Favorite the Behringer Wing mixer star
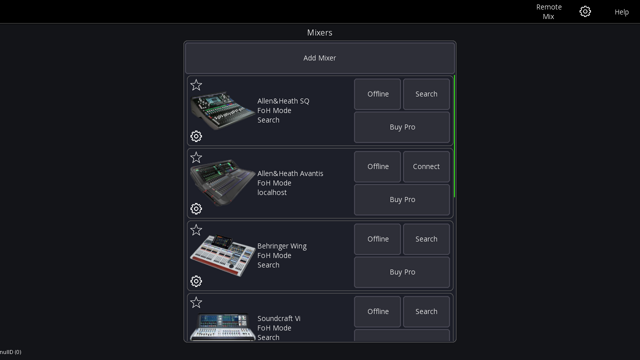Image resolution: width=640 pixels, height=360 pixels. click(x=196, y=230)
